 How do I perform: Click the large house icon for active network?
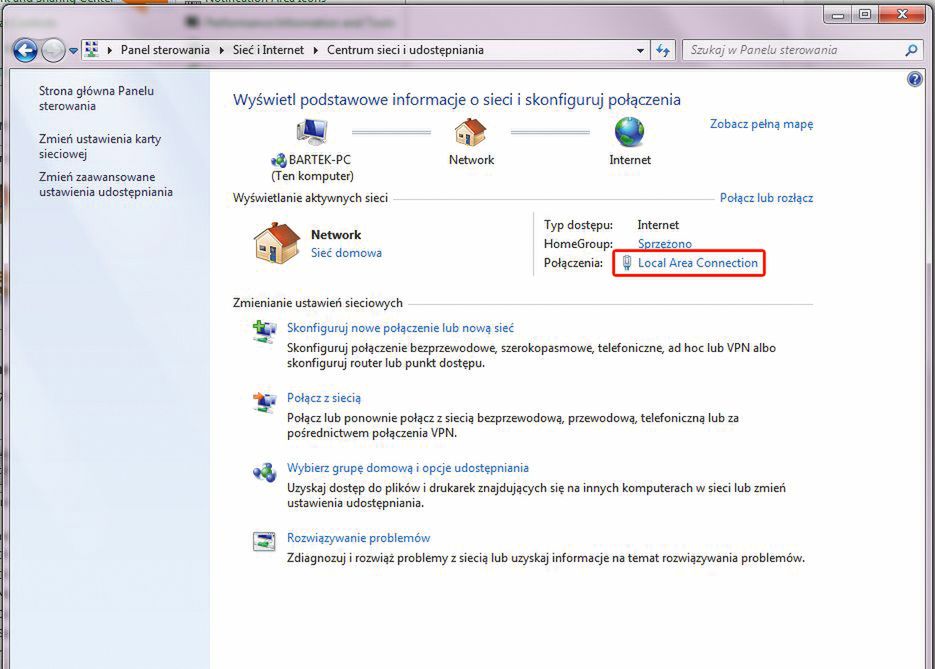[x=276, y=243]
